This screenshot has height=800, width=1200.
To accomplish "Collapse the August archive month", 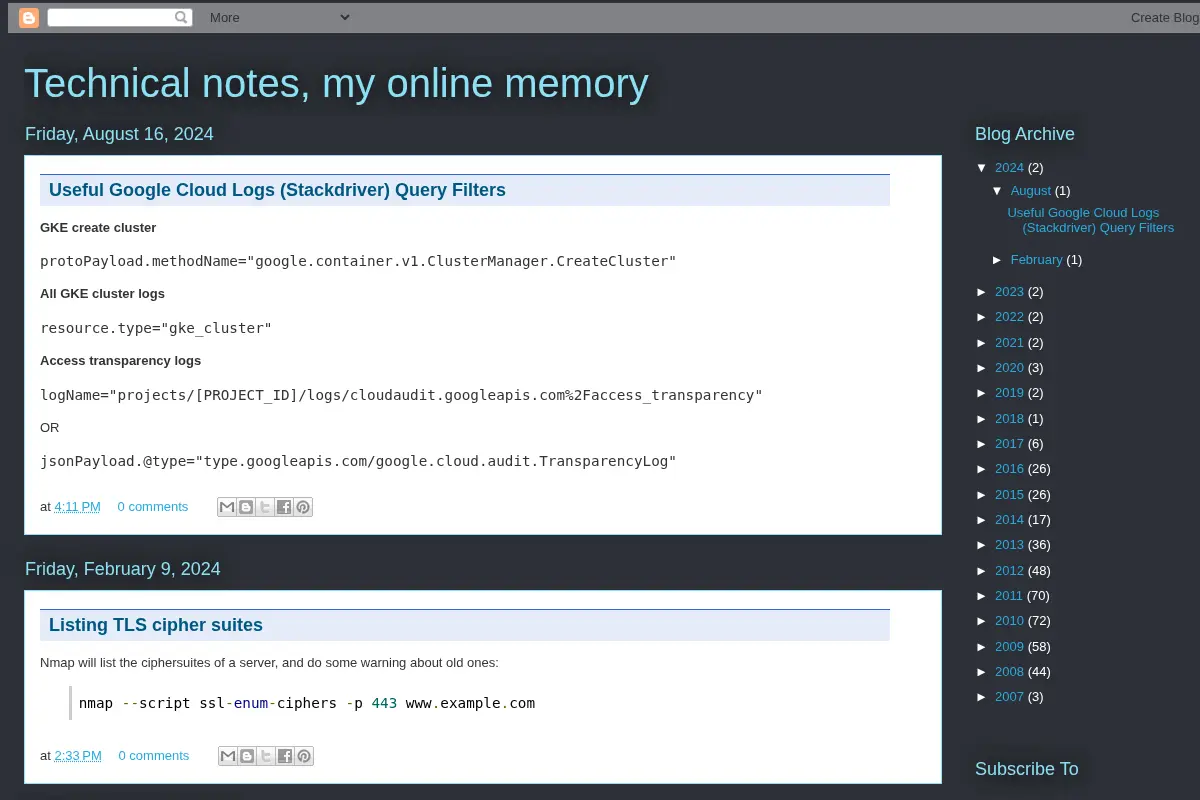I will point(998,190).
